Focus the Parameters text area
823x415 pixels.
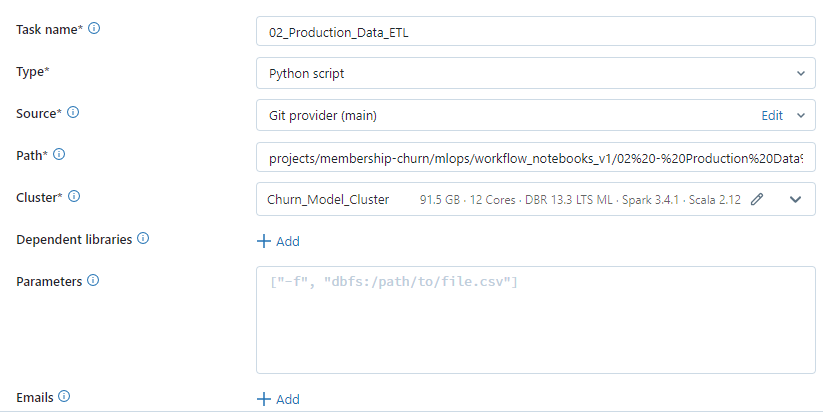(535, 320)
